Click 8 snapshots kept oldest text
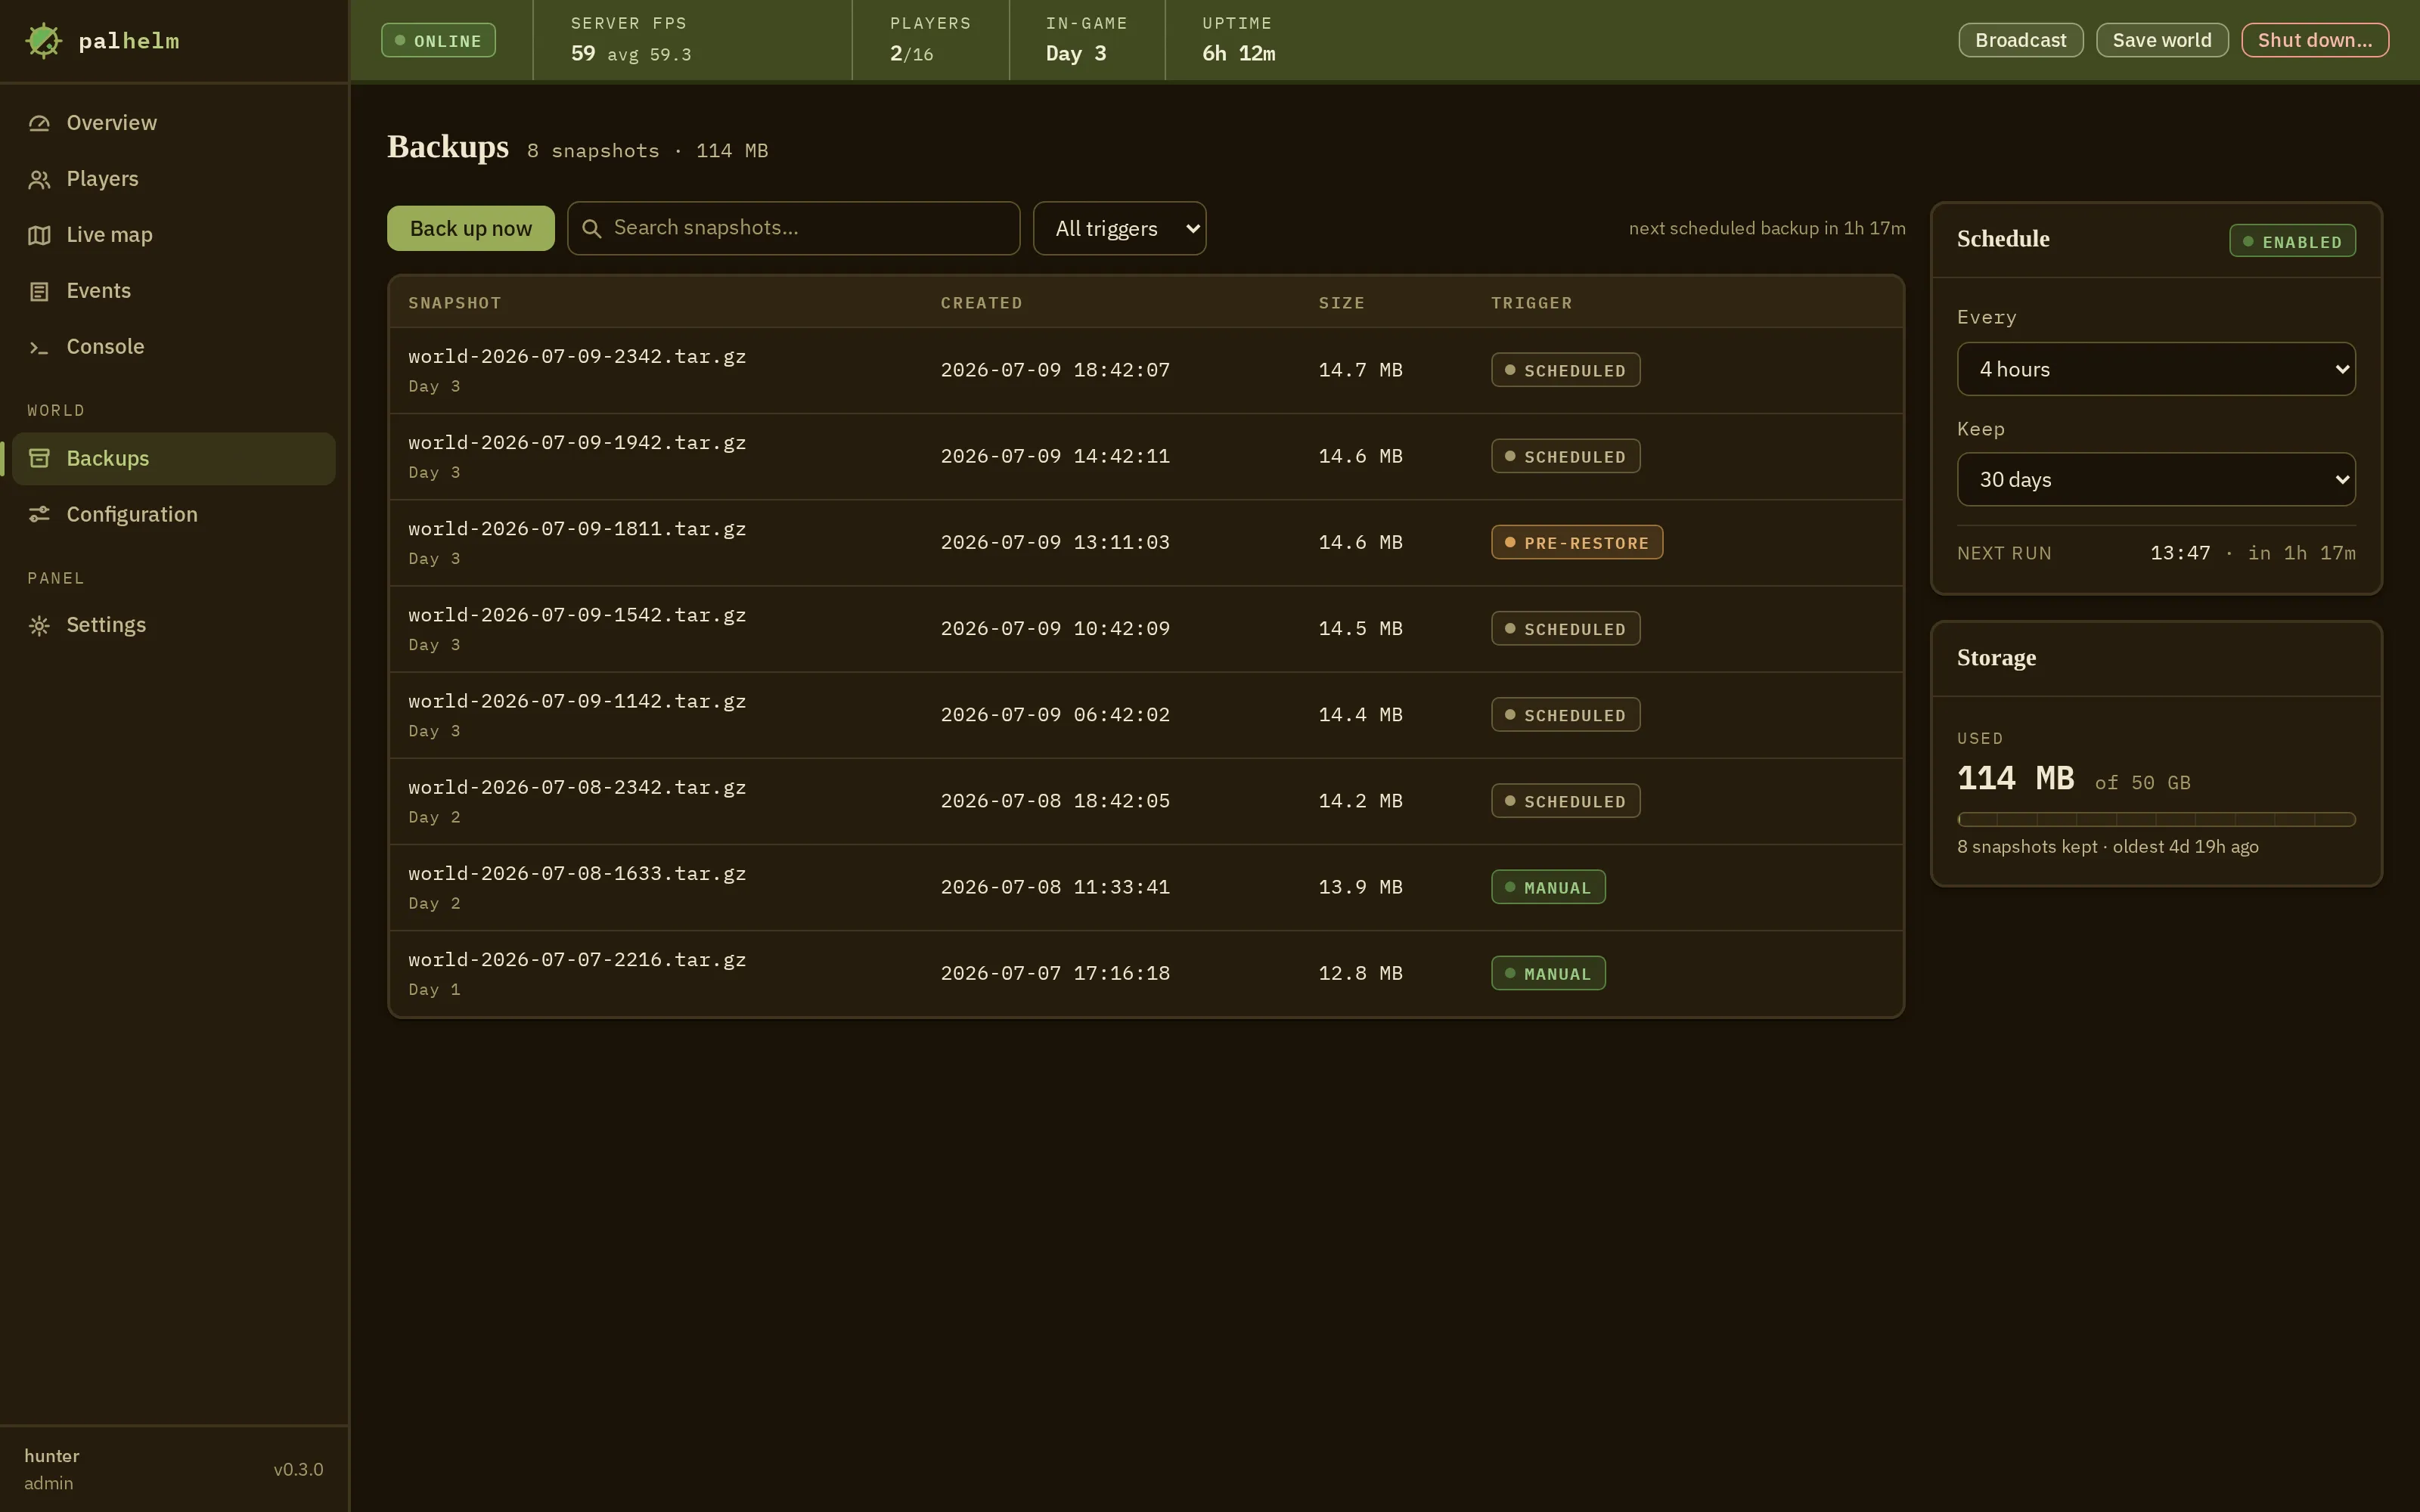2420x1512 pixels. (x=2107, y=847)
